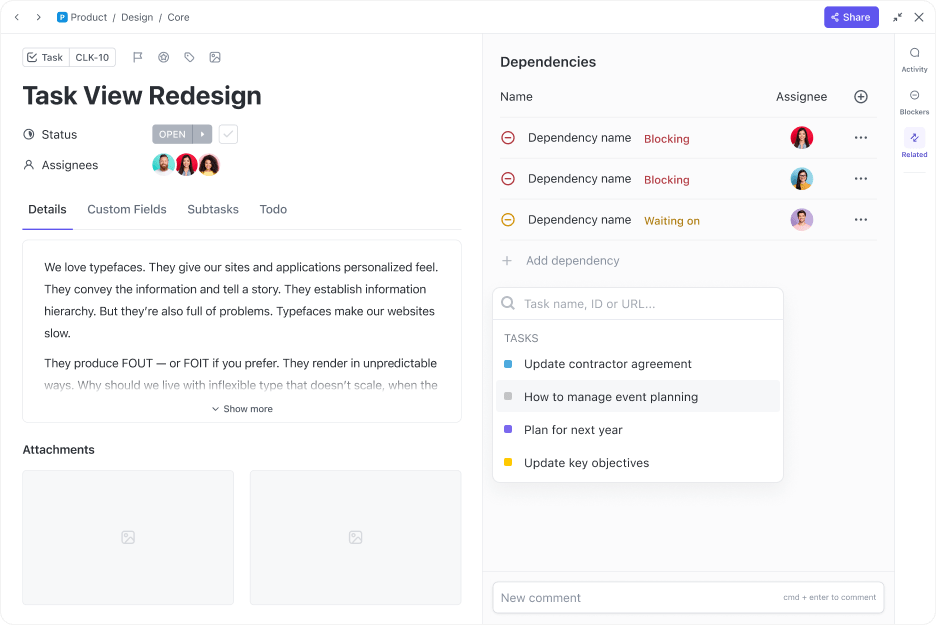Click the yellow swatch next to Update key objectives

508,463
